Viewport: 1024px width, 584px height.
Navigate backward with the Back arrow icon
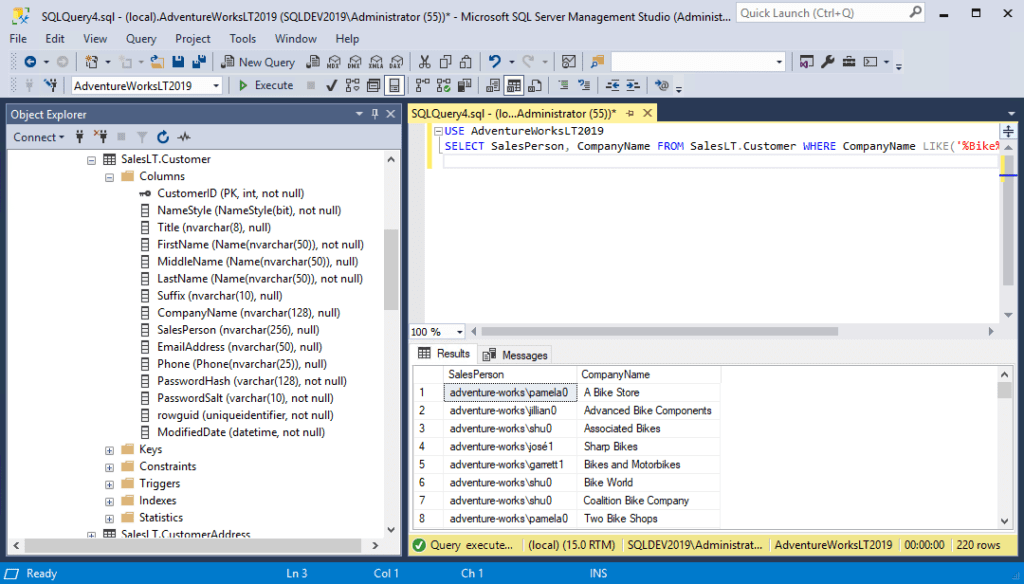point(30,62)
